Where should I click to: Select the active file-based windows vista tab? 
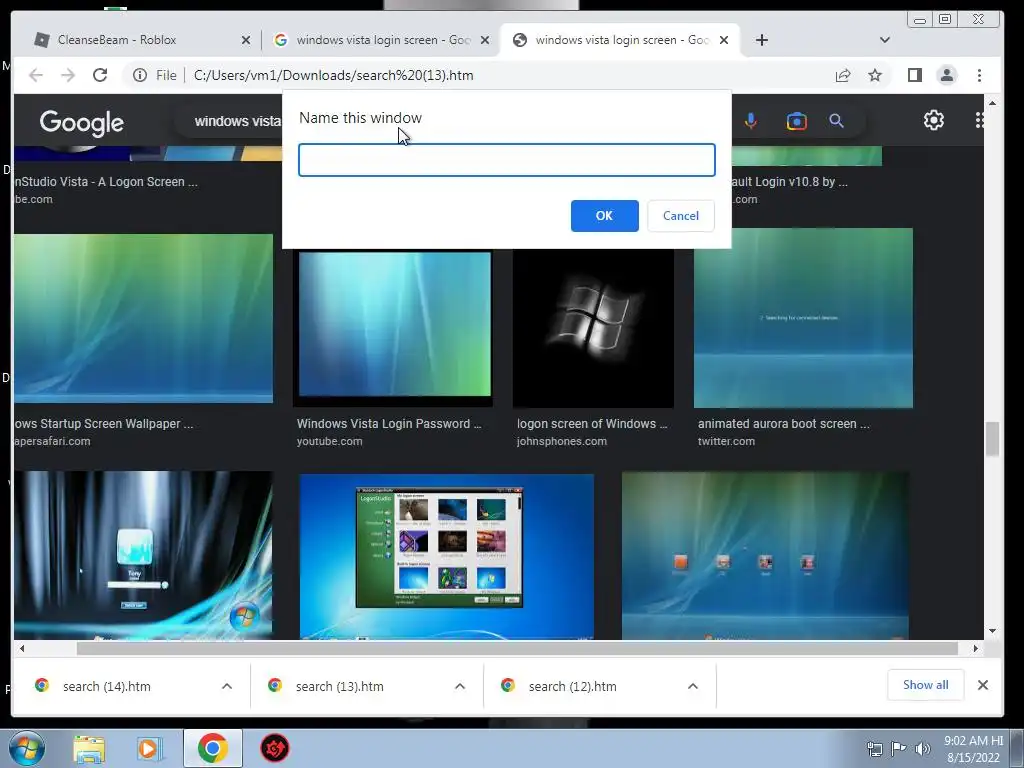point(620,40)
